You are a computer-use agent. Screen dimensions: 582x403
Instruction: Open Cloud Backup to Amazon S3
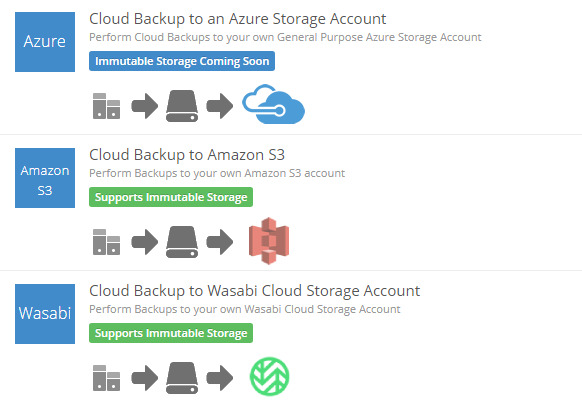pyautogui.click(x=187, y=155)
